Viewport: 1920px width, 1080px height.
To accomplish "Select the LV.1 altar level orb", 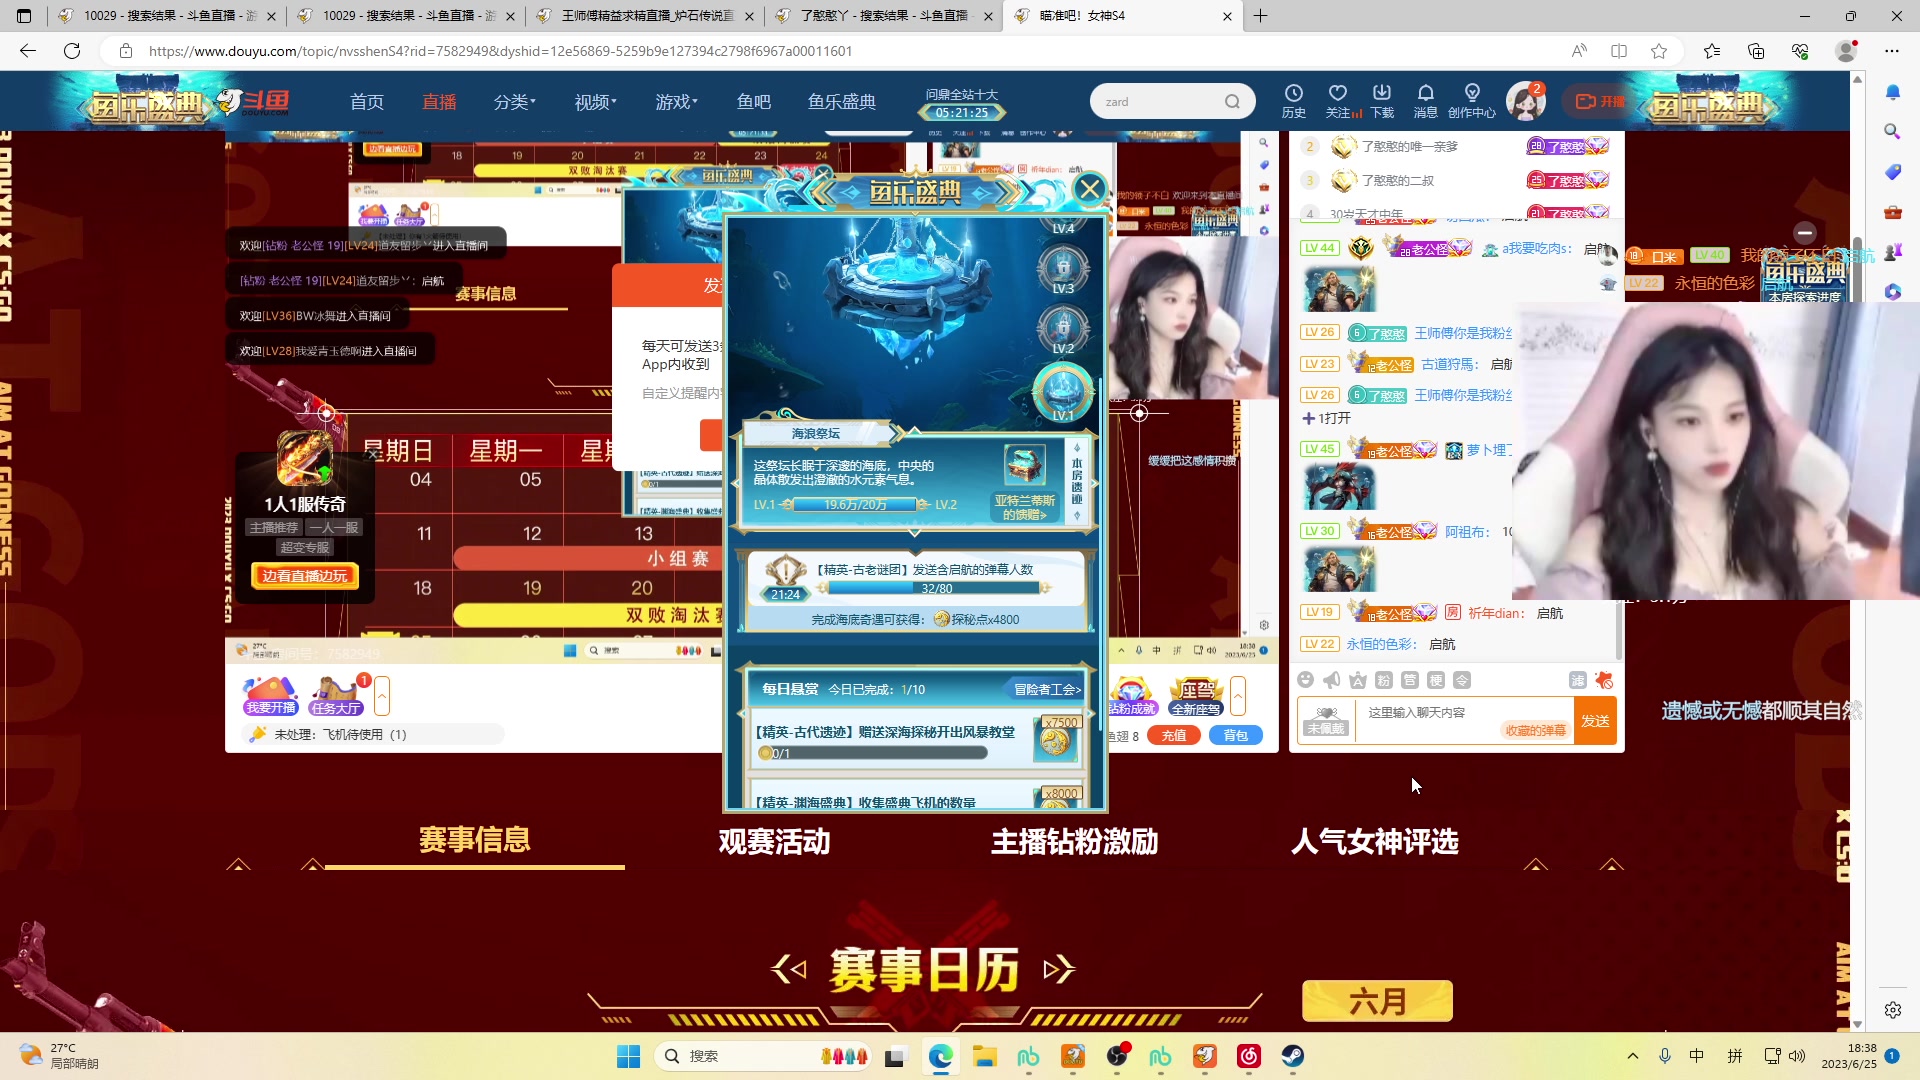I will (1063, 393).
